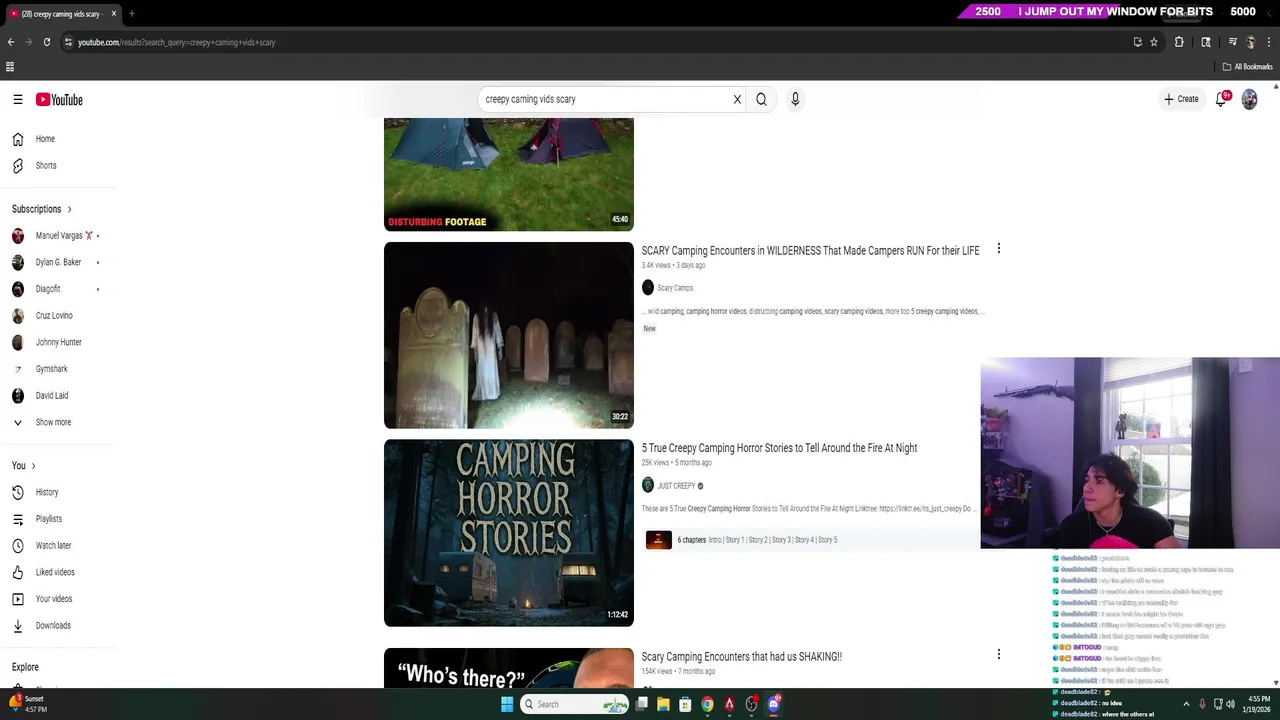The height and width of the screenshot is (720, 1280).
Task: Open the taskbar volume control
Action: click(1230, 704)
